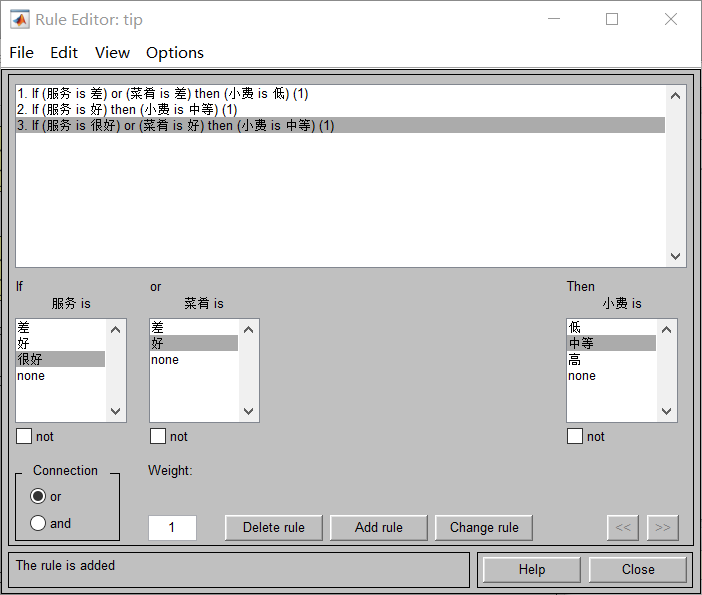Click down arrow of 服务 list scrollbar
The width and height of the screenshot is (702, 595).
coord(116,411)
